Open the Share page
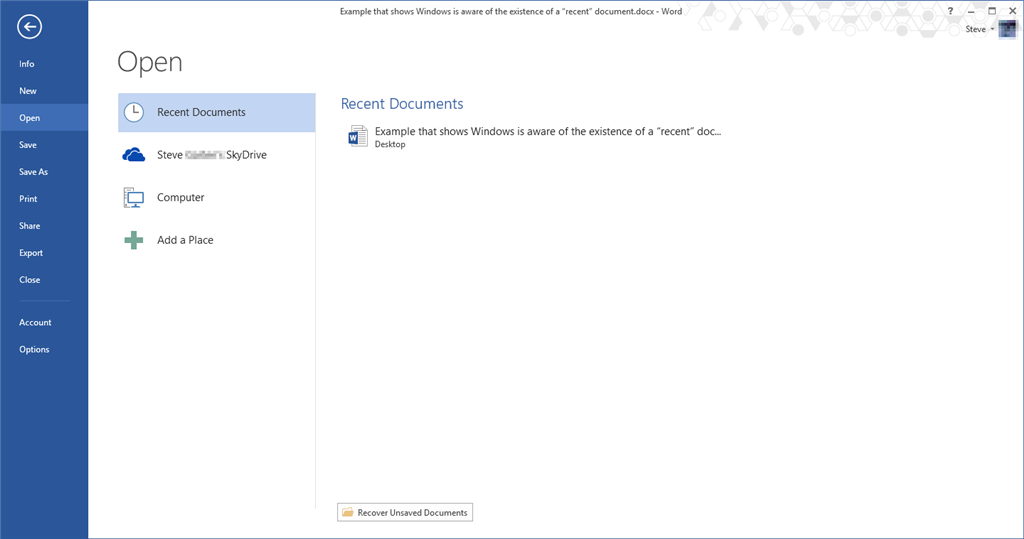The image size is (1024, 539). (x=44, y=225)
